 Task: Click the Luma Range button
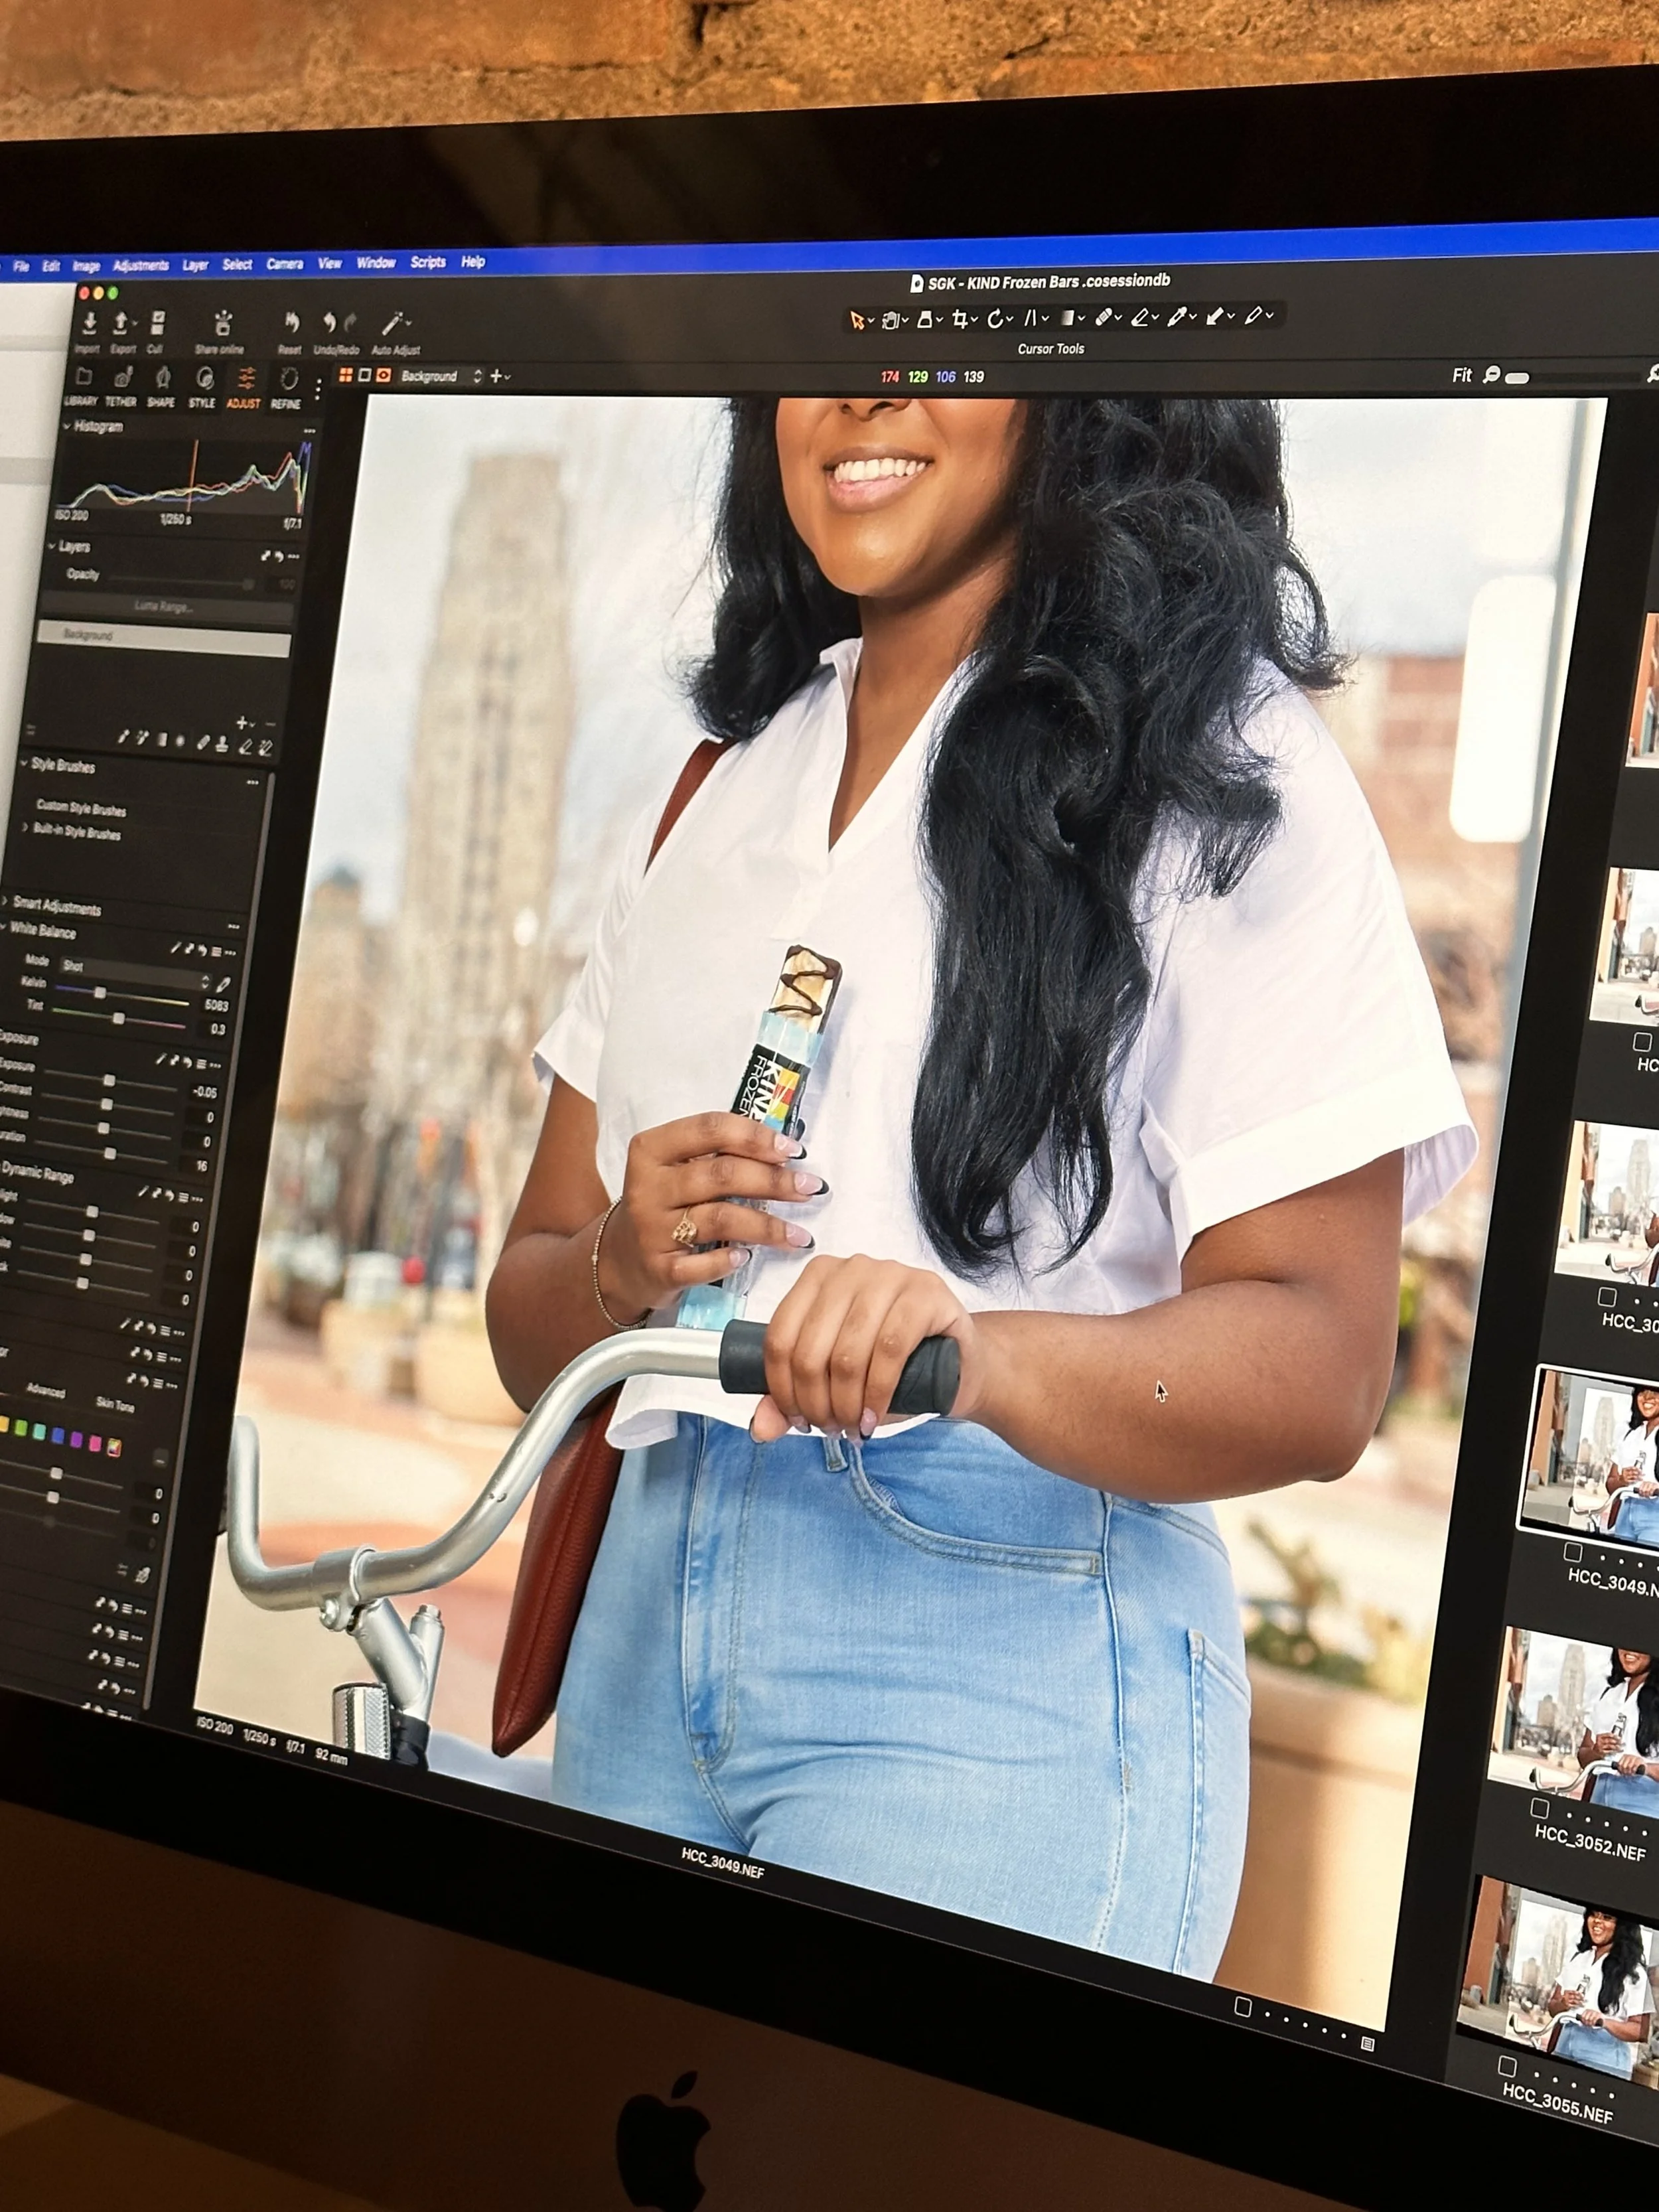tap(163, 607)
